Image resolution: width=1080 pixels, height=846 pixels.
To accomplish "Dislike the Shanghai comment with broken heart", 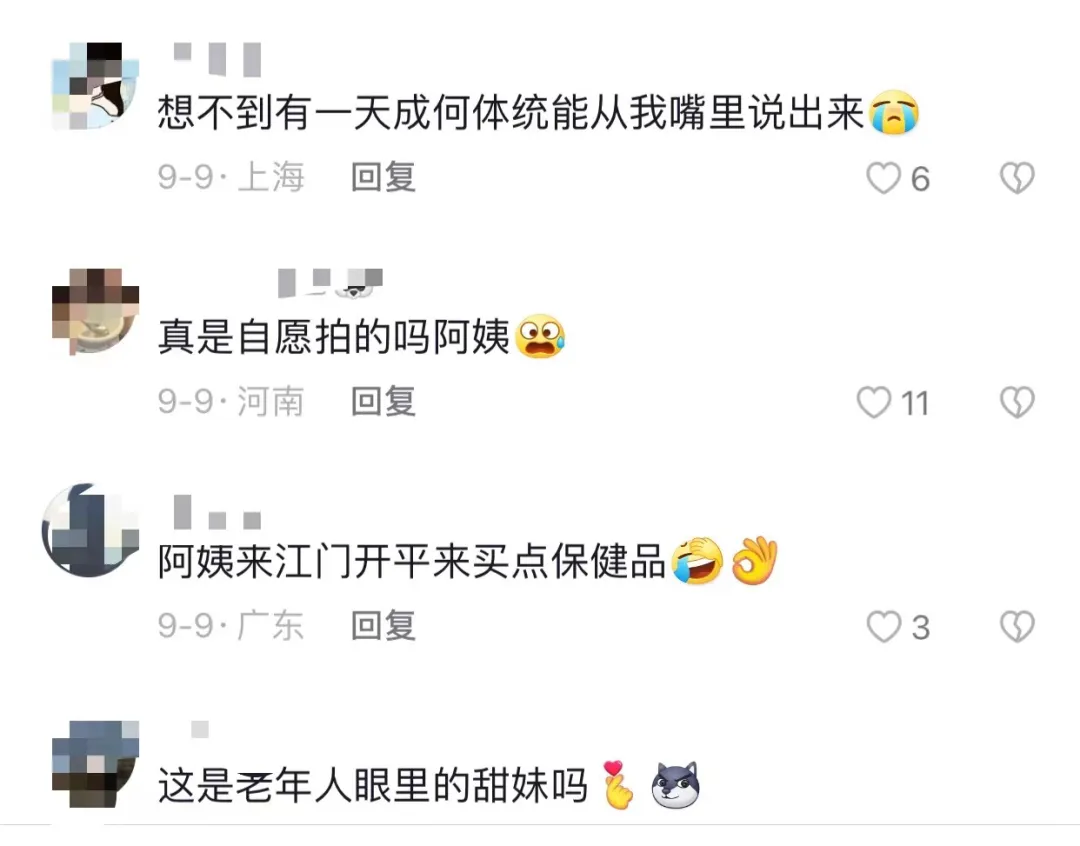I will (x=1017, y=178).
